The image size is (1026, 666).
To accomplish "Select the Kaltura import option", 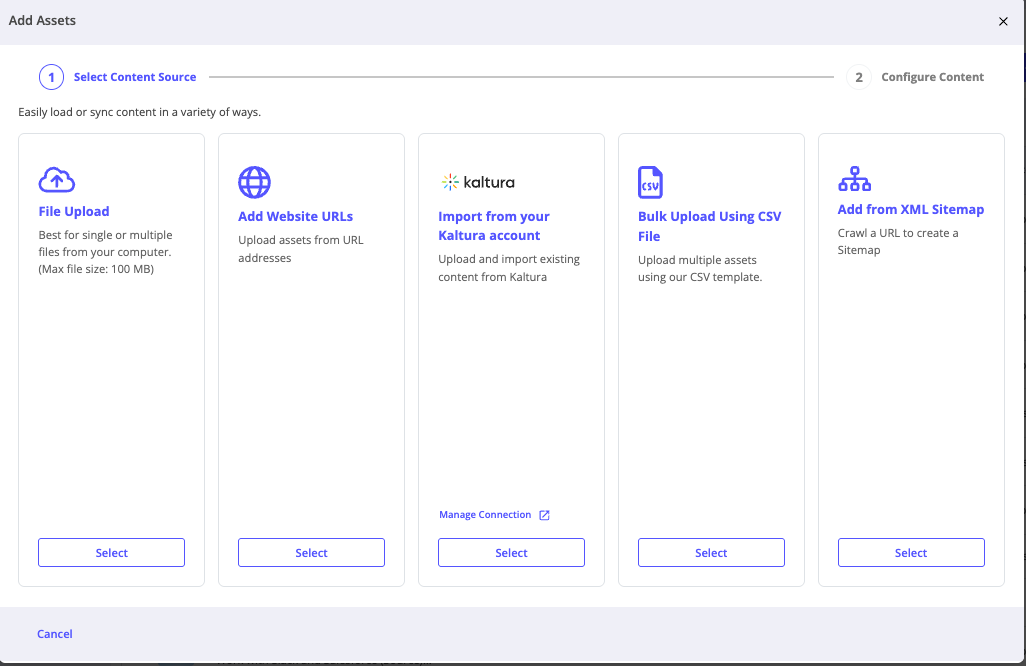I will coord(511,553).
